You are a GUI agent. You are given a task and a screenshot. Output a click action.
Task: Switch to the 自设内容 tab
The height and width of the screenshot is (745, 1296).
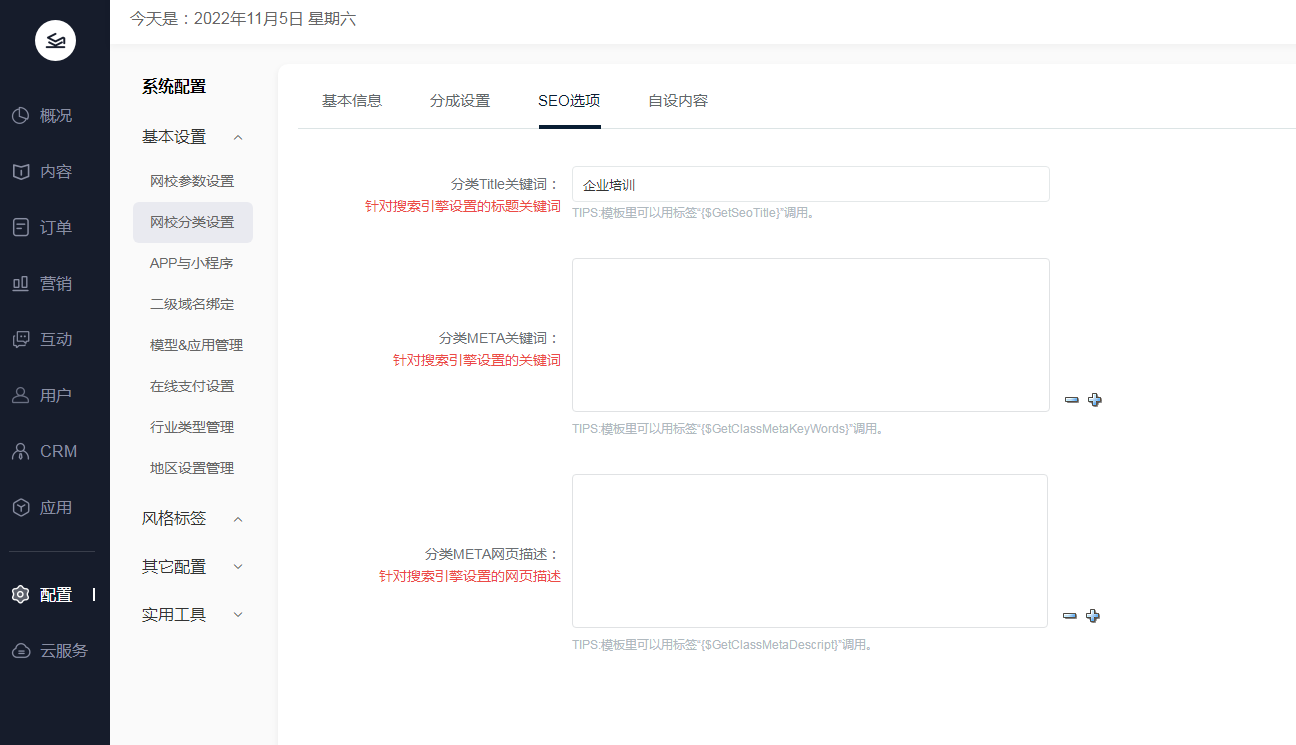[678, 101]
